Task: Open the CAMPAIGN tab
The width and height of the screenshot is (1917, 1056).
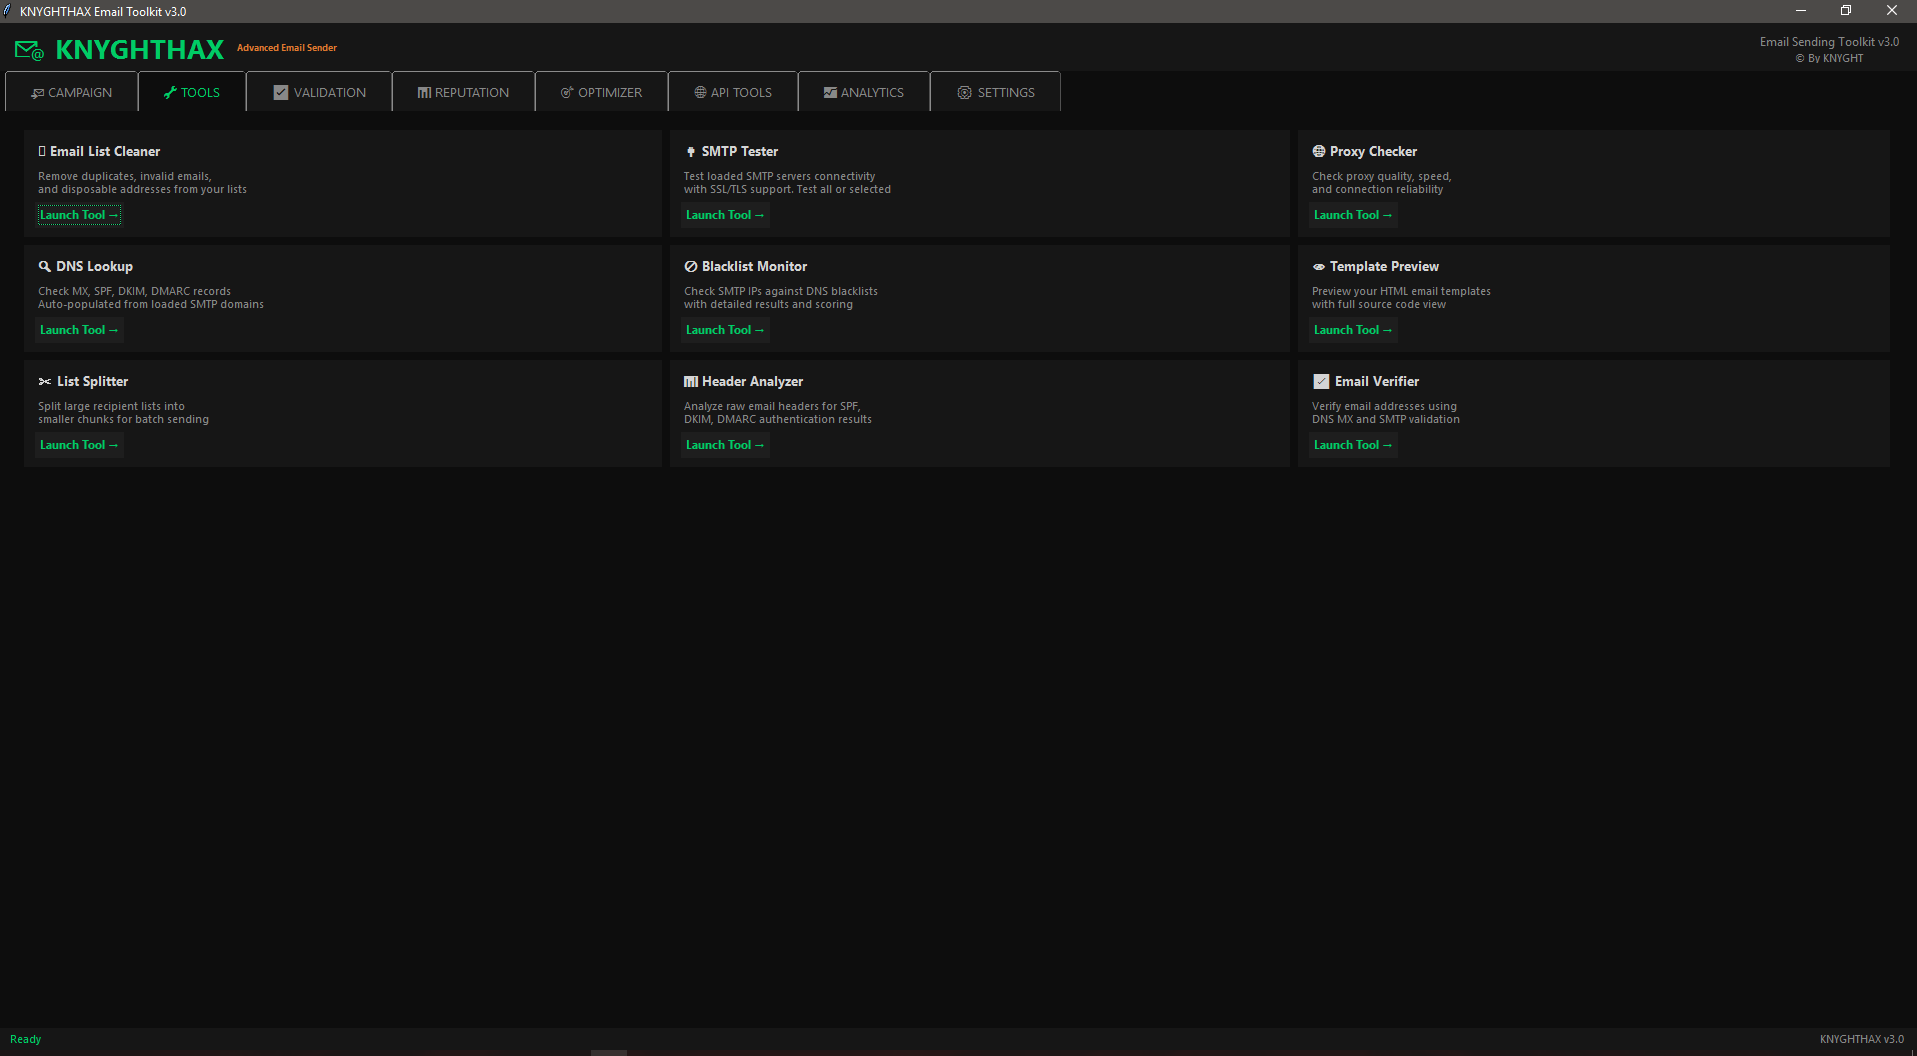Action: 72,92
